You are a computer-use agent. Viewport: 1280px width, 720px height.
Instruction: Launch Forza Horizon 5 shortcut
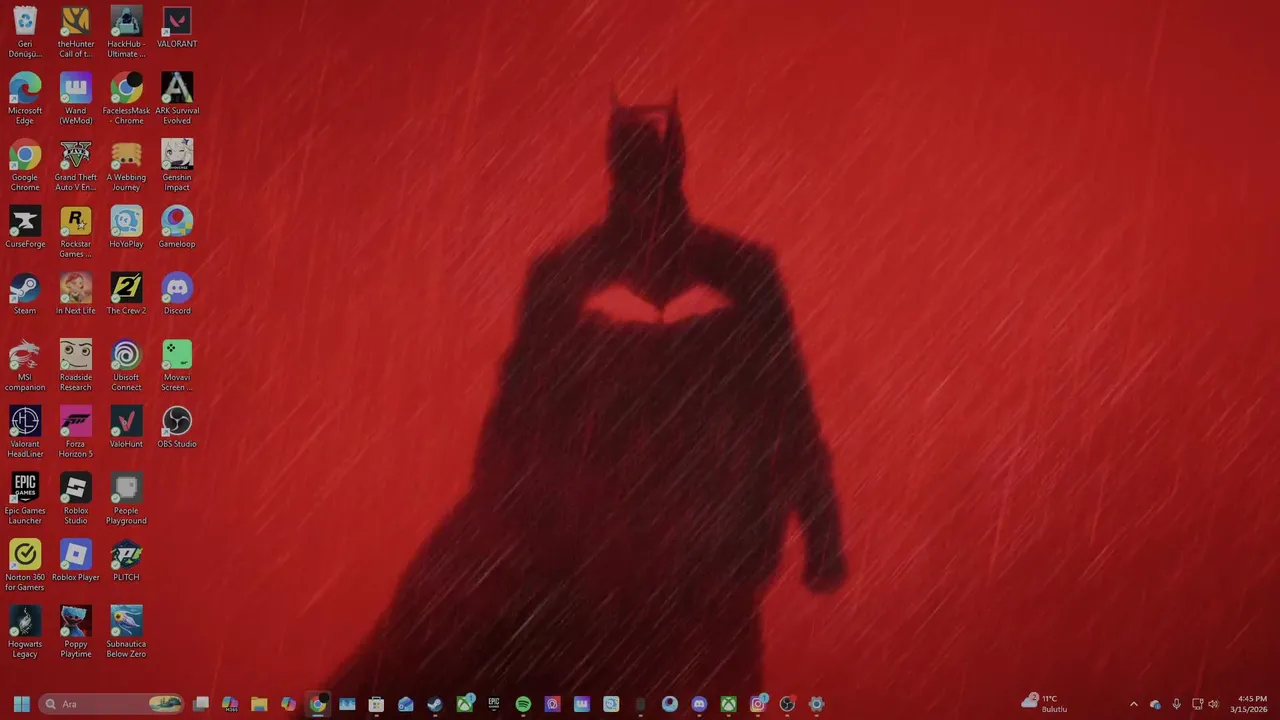pos(76,433)
